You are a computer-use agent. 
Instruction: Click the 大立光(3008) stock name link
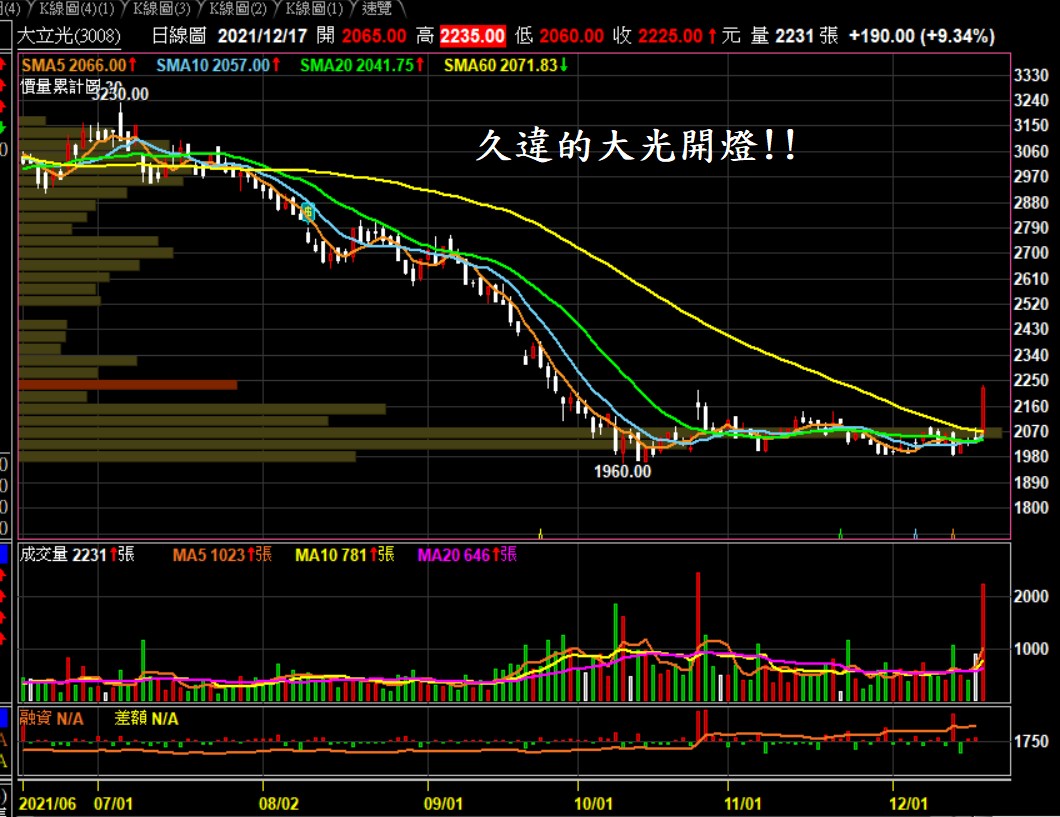[x=69, y=37]
